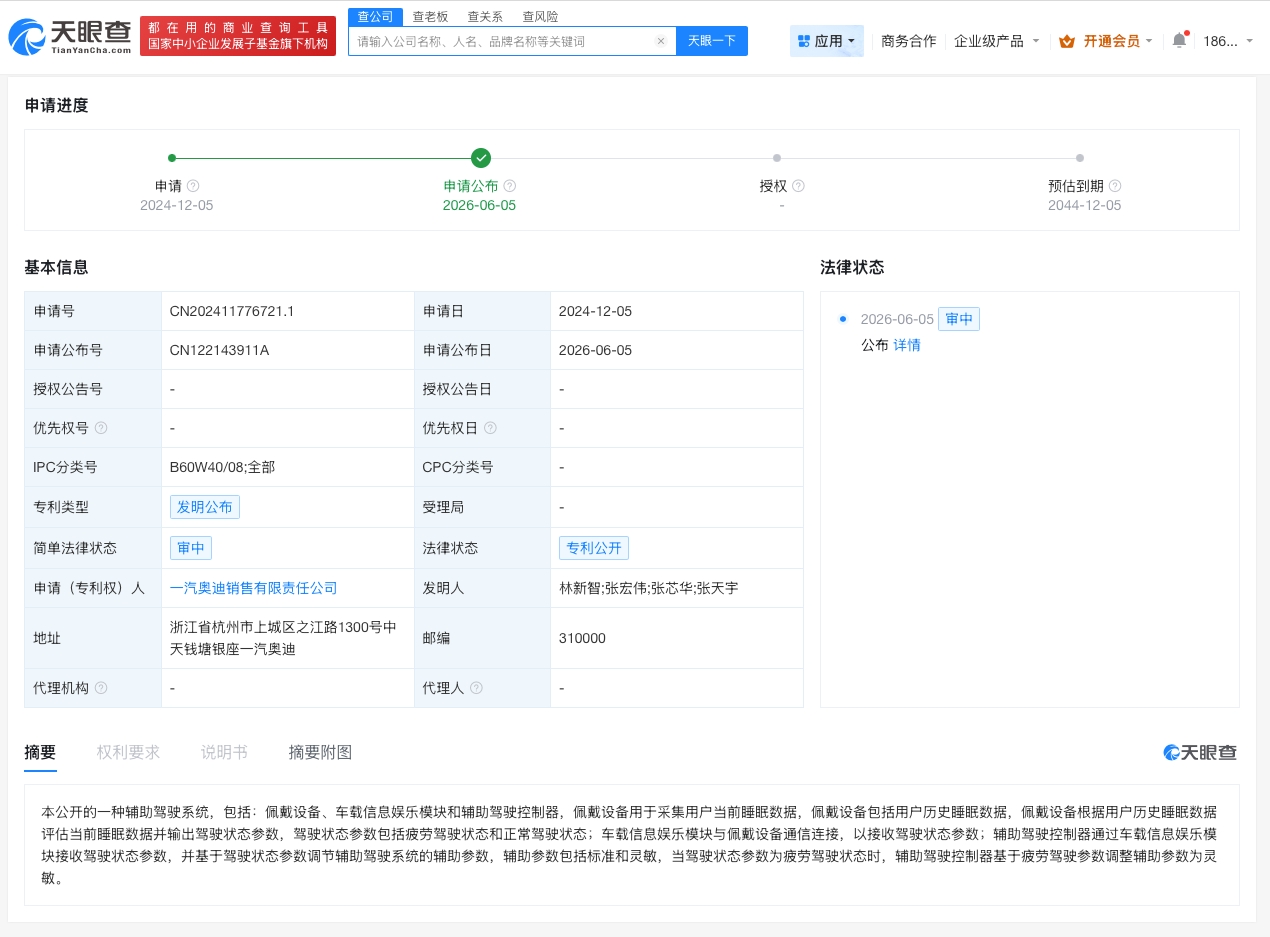Click the 2026-06-05 legal status date
This screenshot has height=937, width=1270.
point(897,319)
